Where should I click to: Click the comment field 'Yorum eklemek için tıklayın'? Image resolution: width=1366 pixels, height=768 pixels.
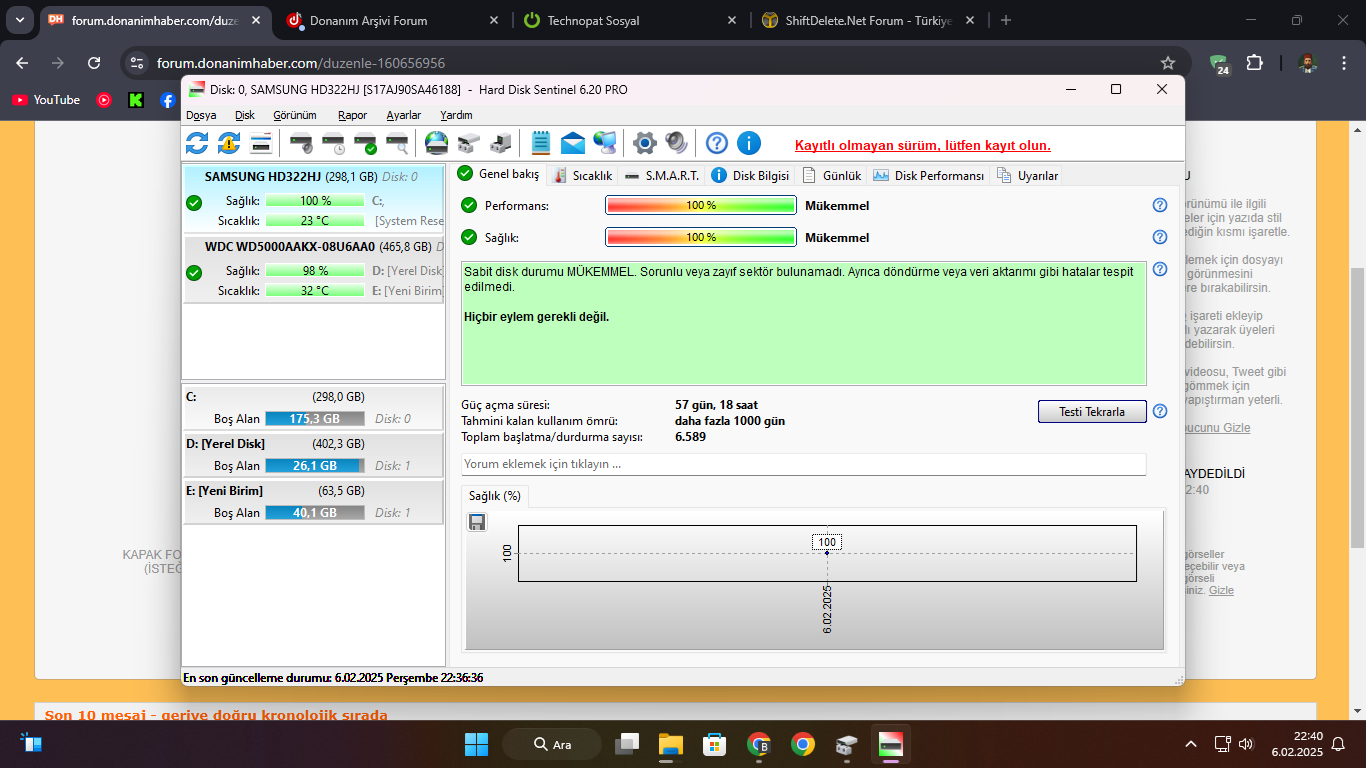(804, 464)
